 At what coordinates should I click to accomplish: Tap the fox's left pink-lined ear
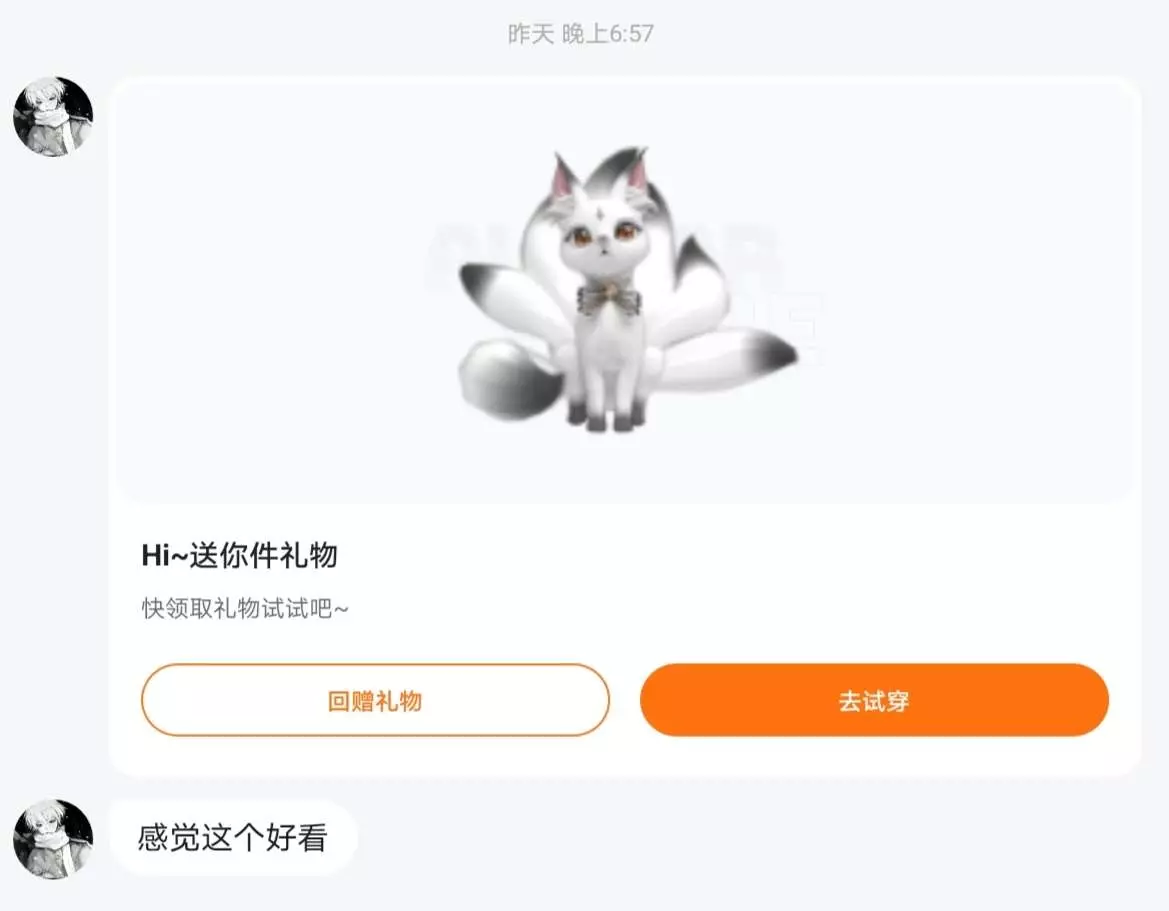[565, 177]
